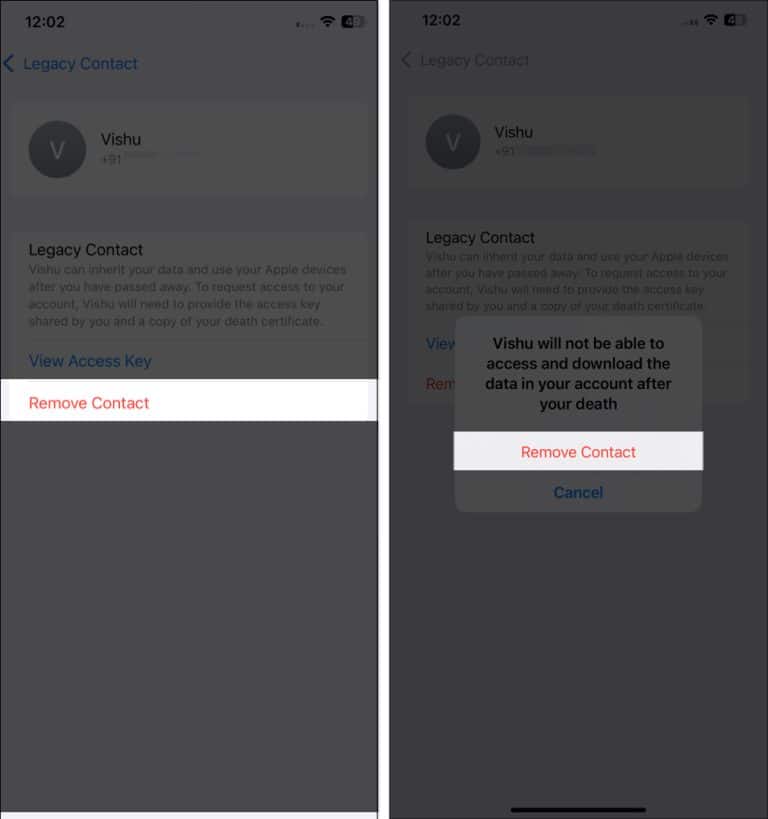This screenshot has width=768, height=819.
Task: Tap battery icon in right status bar
Action: (735, 20)
